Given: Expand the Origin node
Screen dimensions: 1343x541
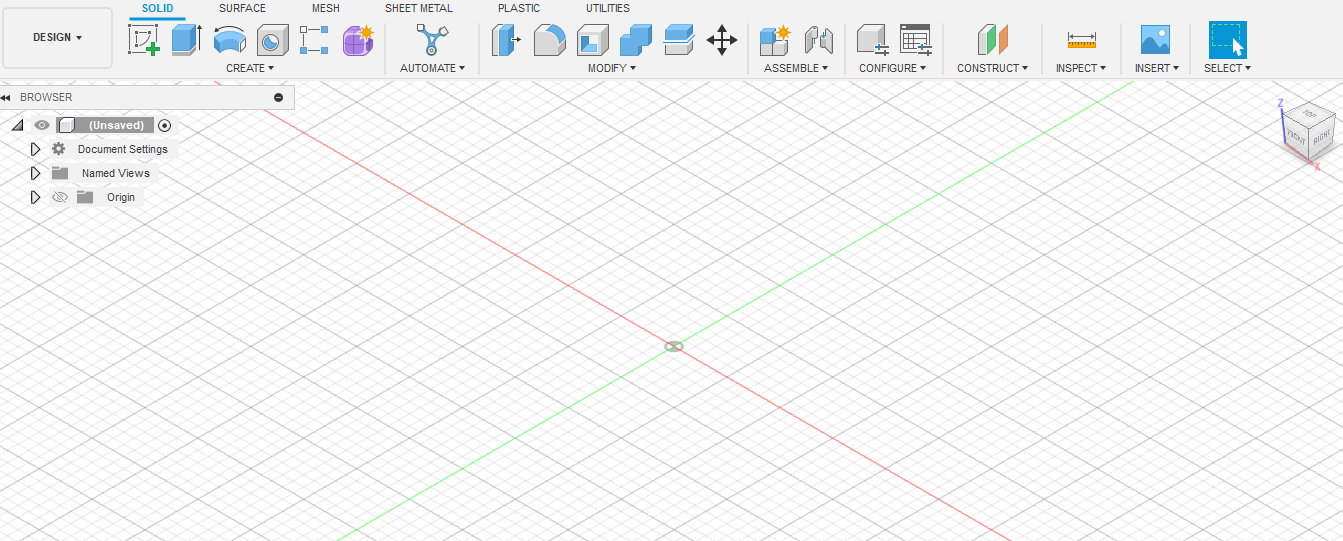Looking at the screenshot, I should [x=35, y=197].
